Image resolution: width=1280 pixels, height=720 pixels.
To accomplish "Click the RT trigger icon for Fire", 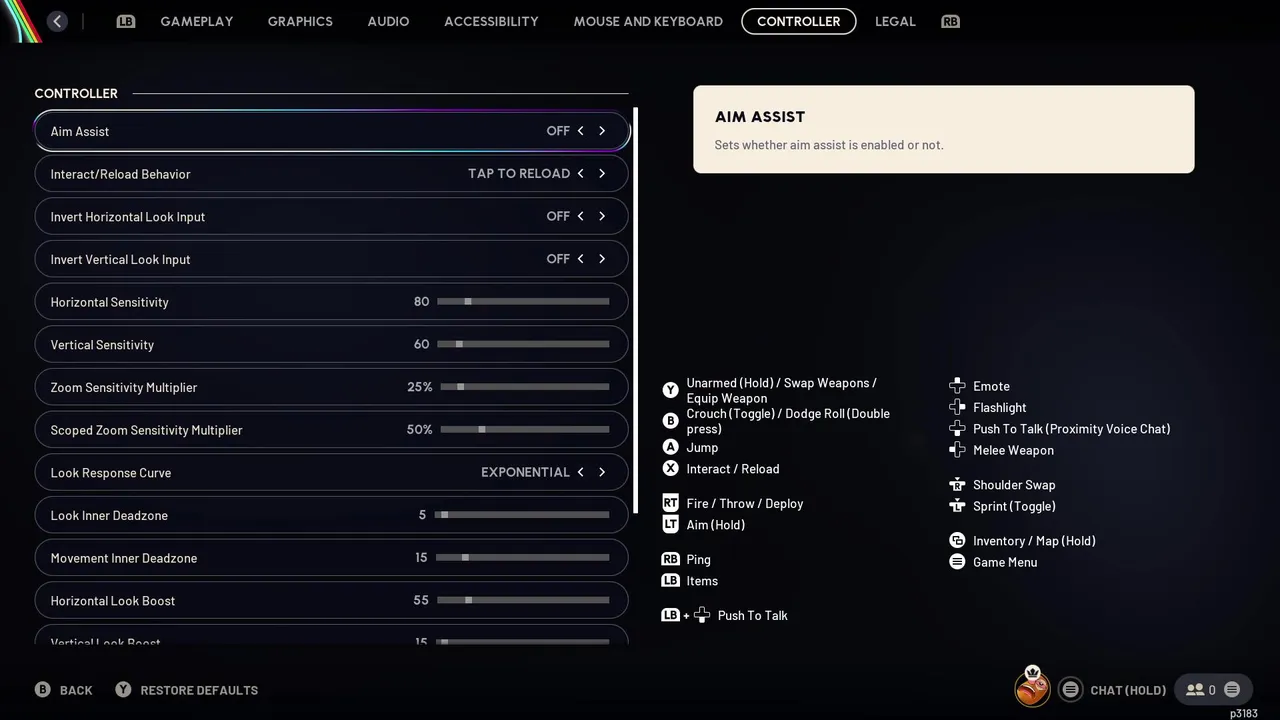I will pos(670,503).
